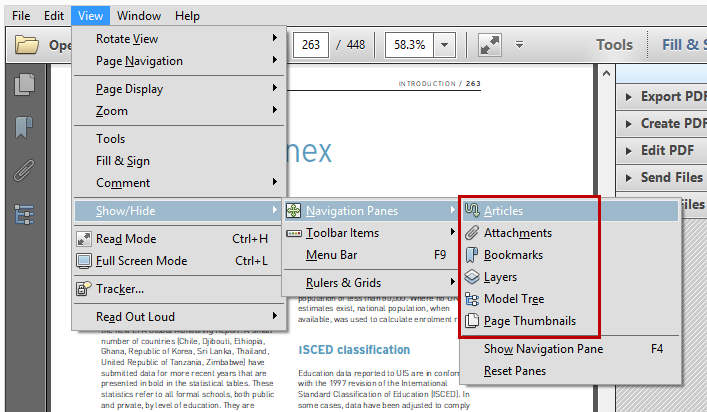
Task: Choose Model Tree navigation pane
Action: [570, 299]
